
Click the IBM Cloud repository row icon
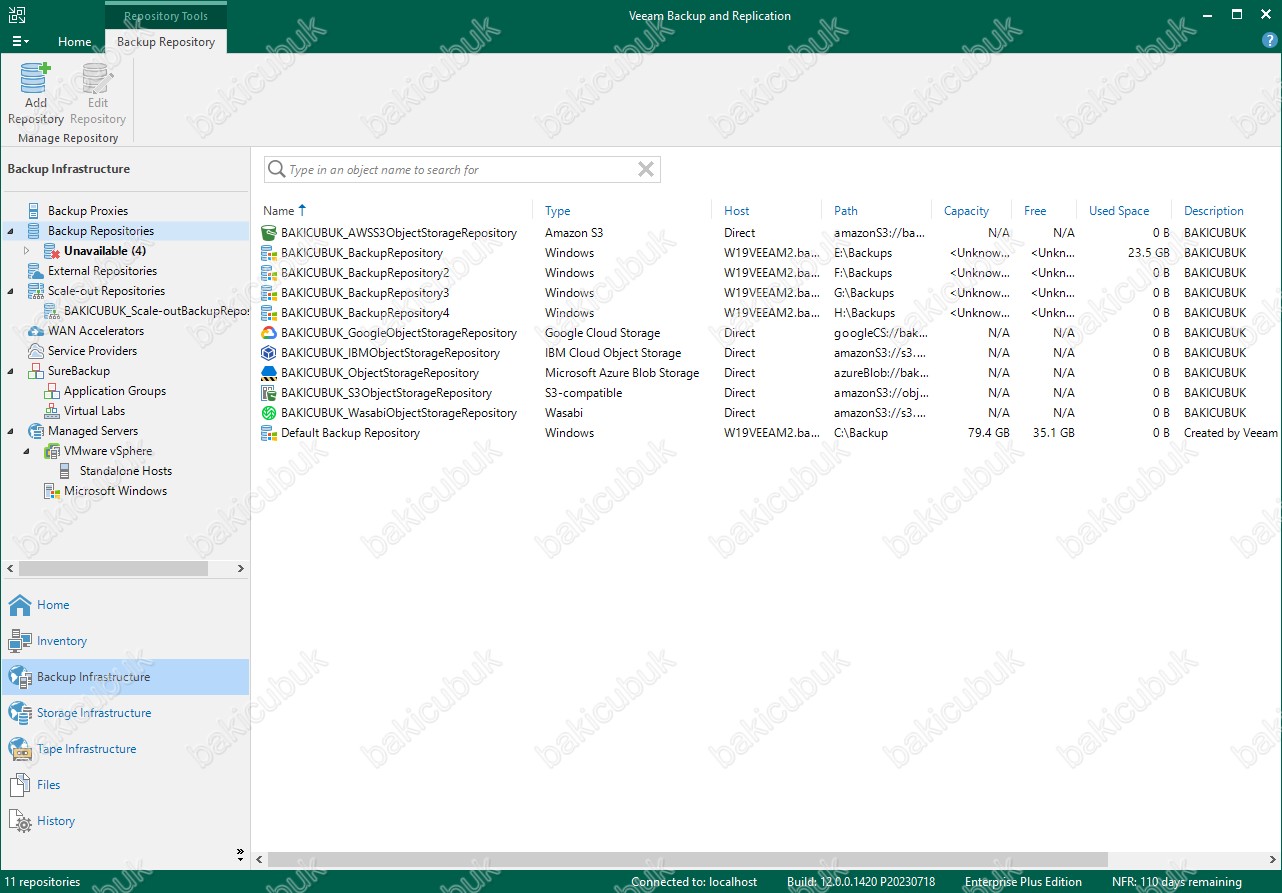pos(268,353)
